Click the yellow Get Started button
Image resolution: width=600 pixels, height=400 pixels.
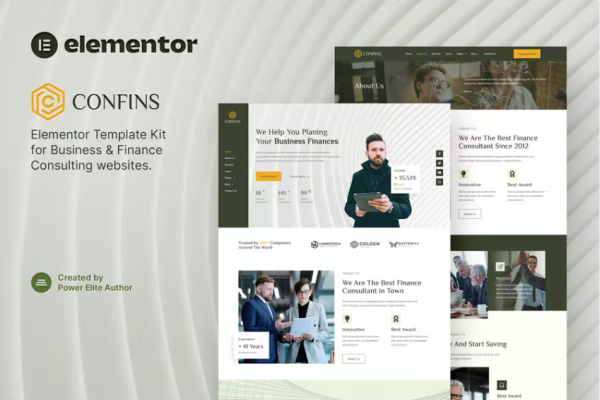(x=268, y=175)
